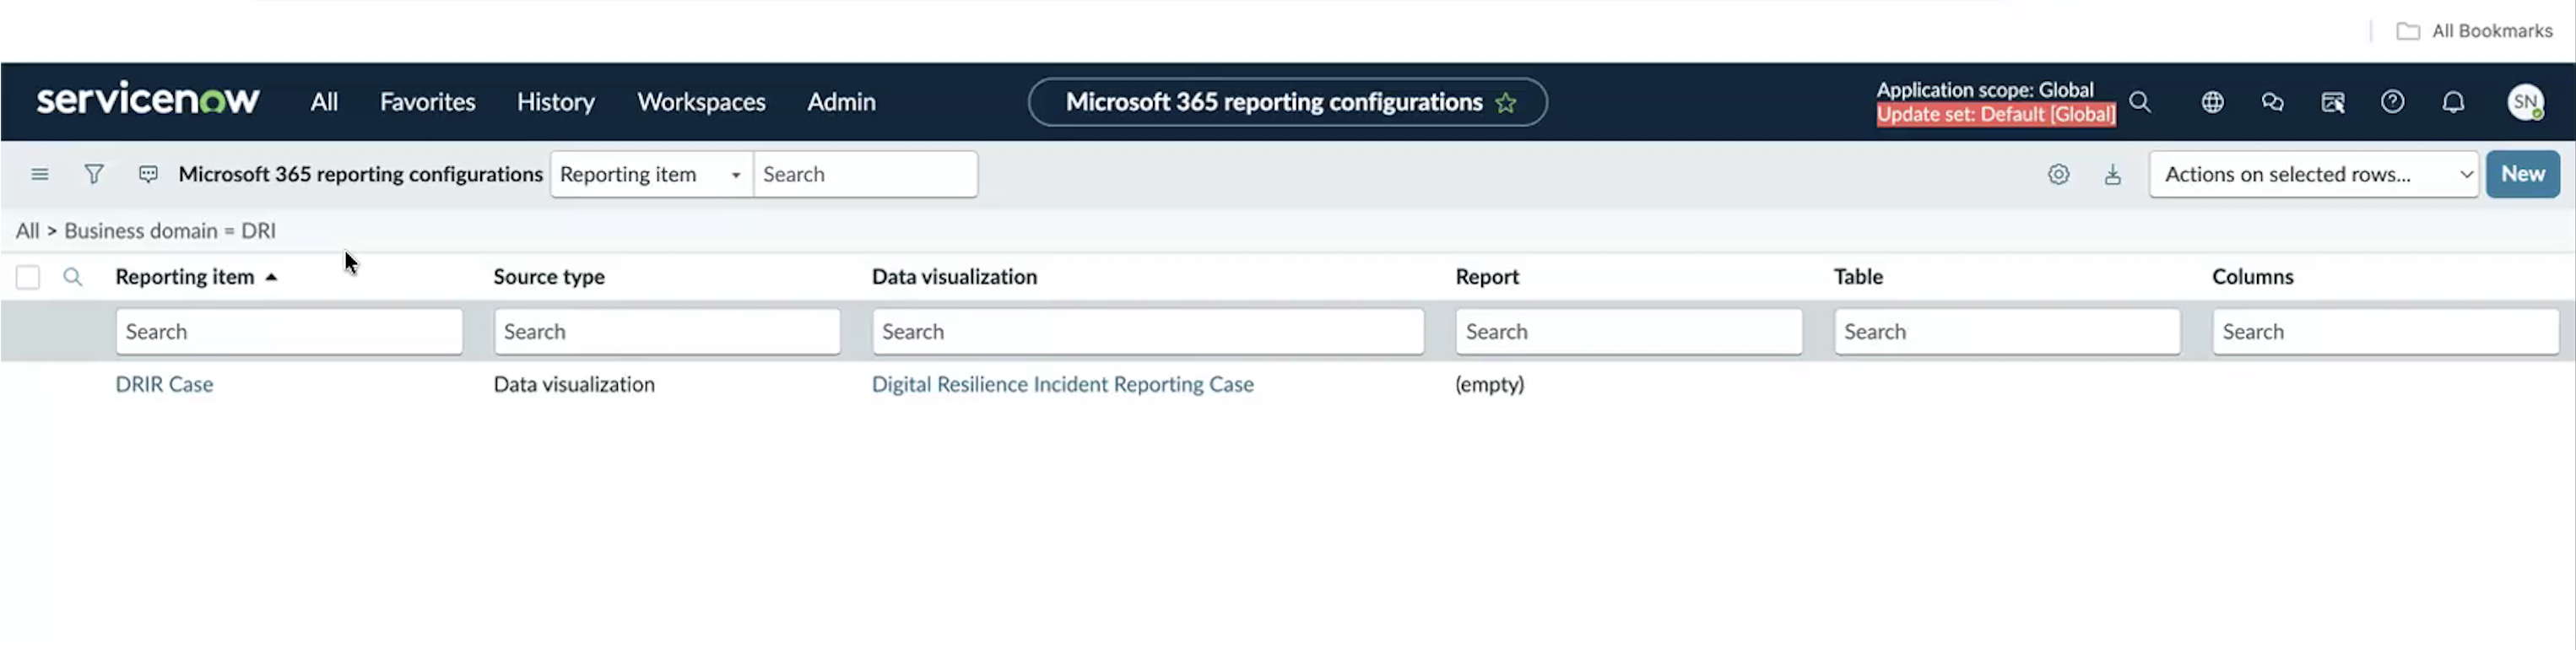
Task: Click the (empty) Report cell
Action: click(x=1489, y=384)
